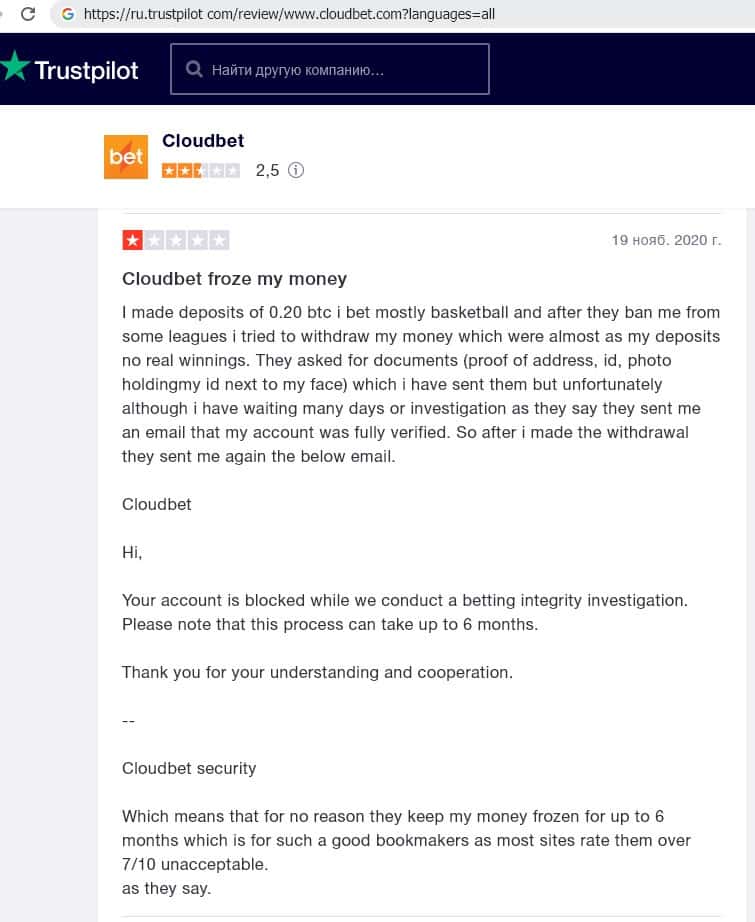Click the review's one-star rating
This screenshot has width=755, height=922.
[175, 240]
